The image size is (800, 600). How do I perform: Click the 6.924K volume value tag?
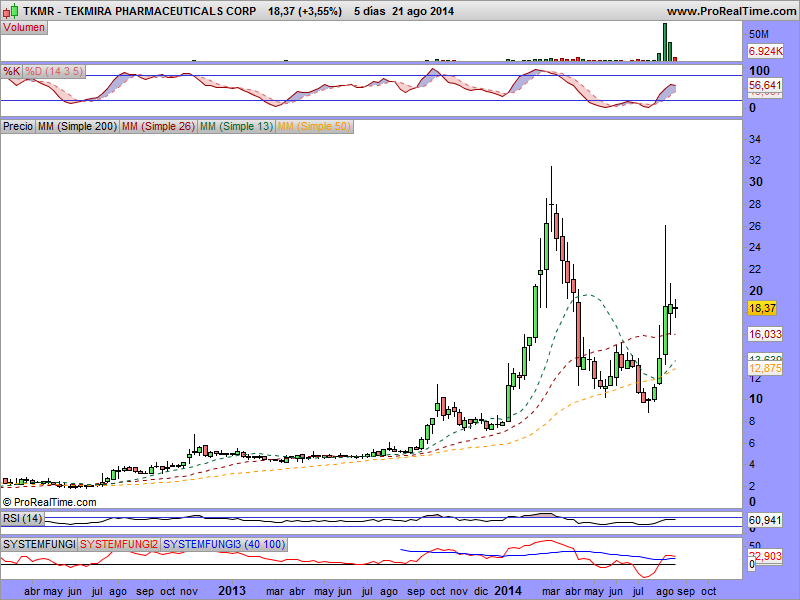point(765,51)
